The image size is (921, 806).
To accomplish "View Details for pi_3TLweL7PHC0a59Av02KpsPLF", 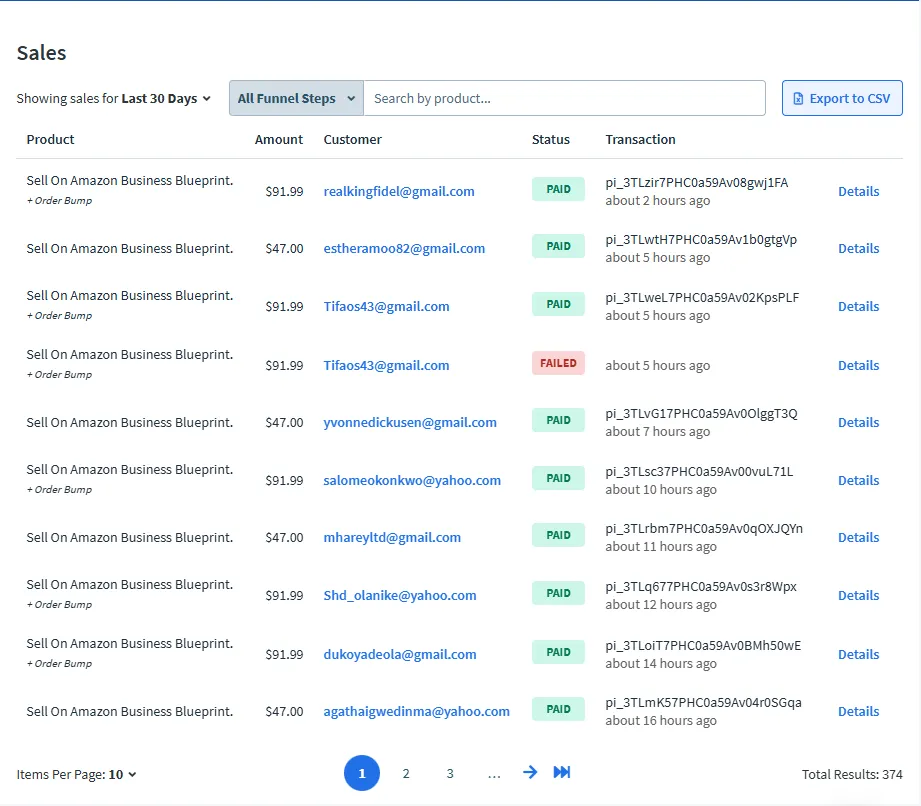I will pyautogui.click(x=858, y=307).
